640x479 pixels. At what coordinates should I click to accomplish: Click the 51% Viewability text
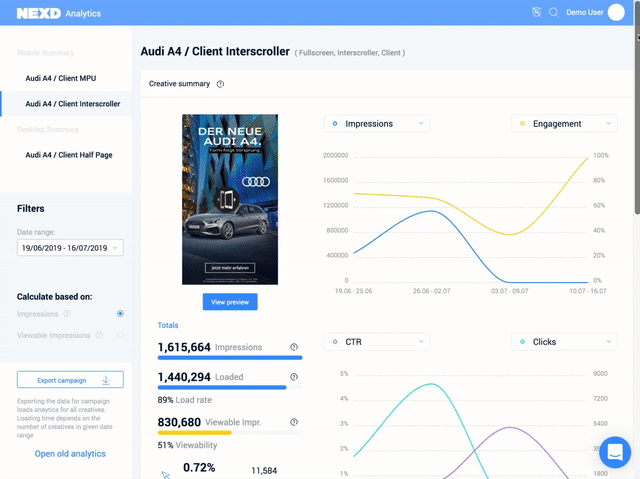click(x=187, y=445)
